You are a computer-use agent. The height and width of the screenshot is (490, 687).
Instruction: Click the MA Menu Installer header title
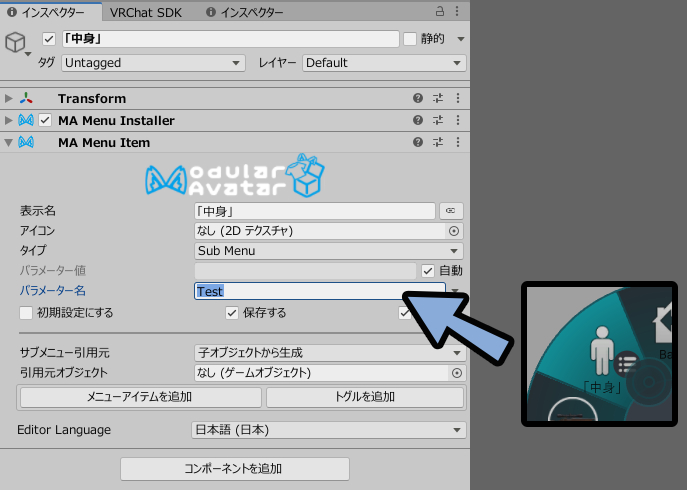[x=116, y=121]
